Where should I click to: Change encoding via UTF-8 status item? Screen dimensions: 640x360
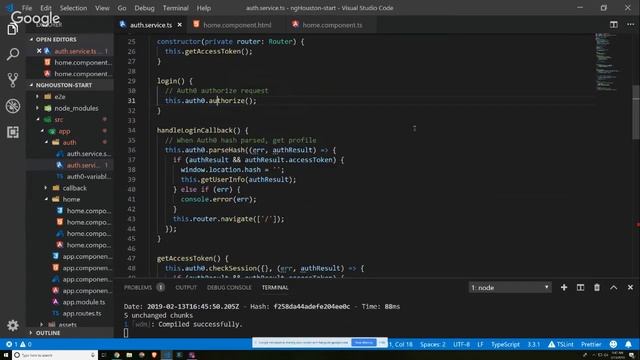tap(461, 344)
